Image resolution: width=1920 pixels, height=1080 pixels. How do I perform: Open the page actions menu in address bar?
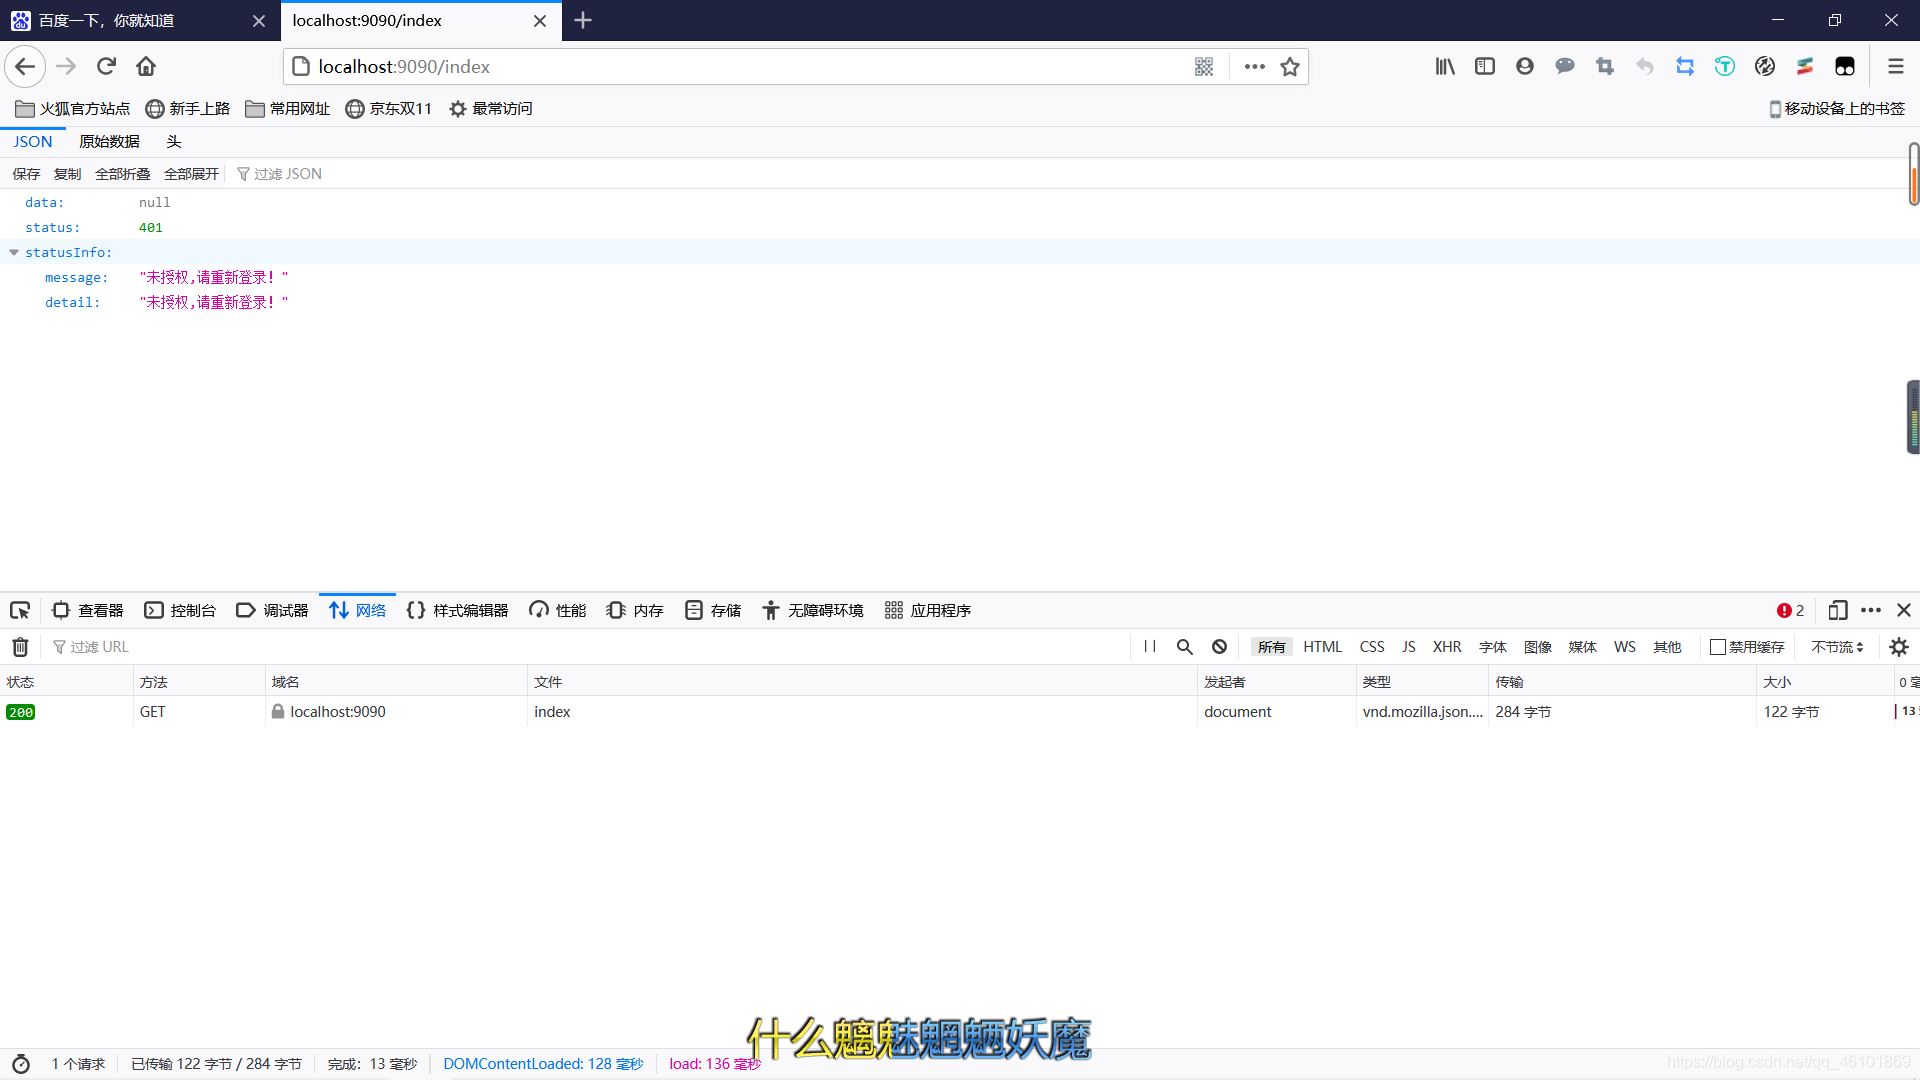[1253, 66]
